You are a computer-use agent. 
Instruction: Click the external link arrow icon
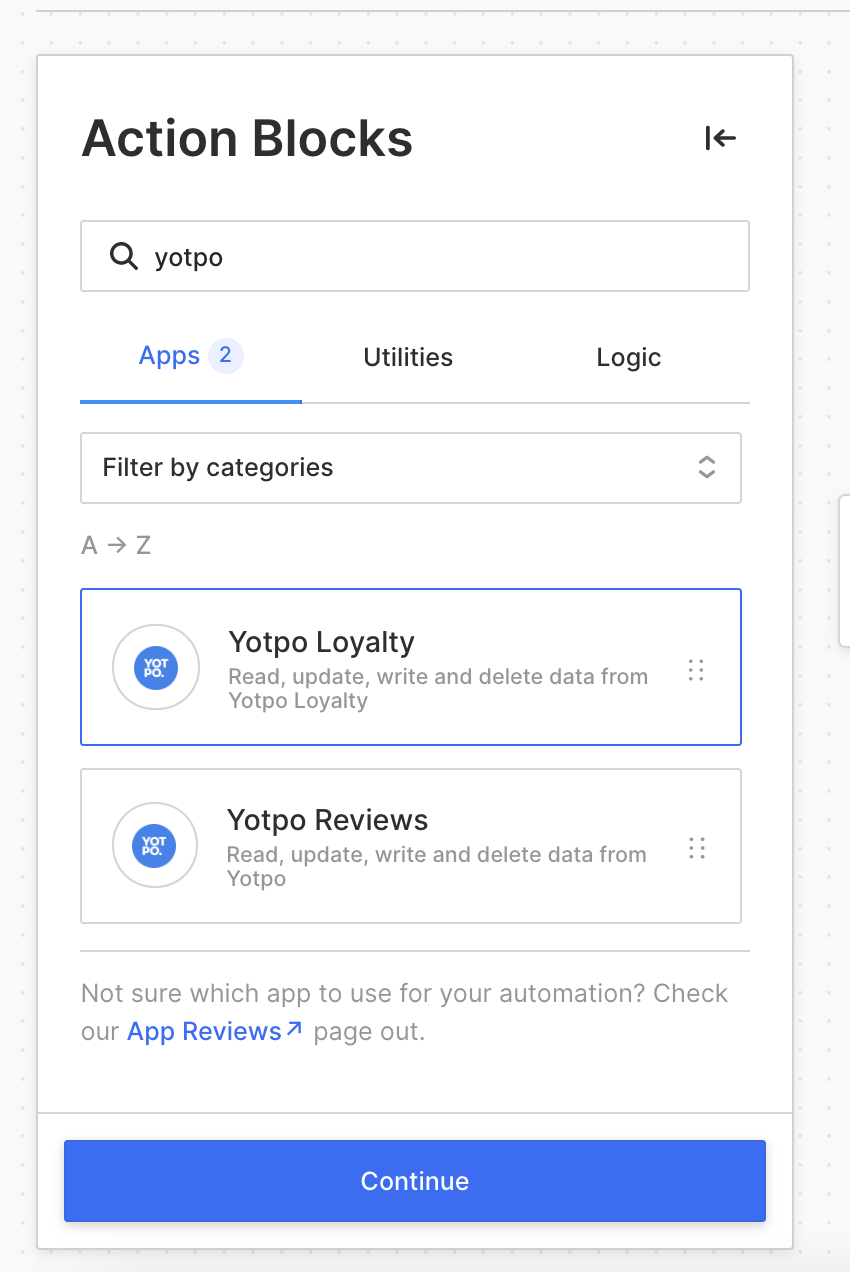coord(294,1029)
